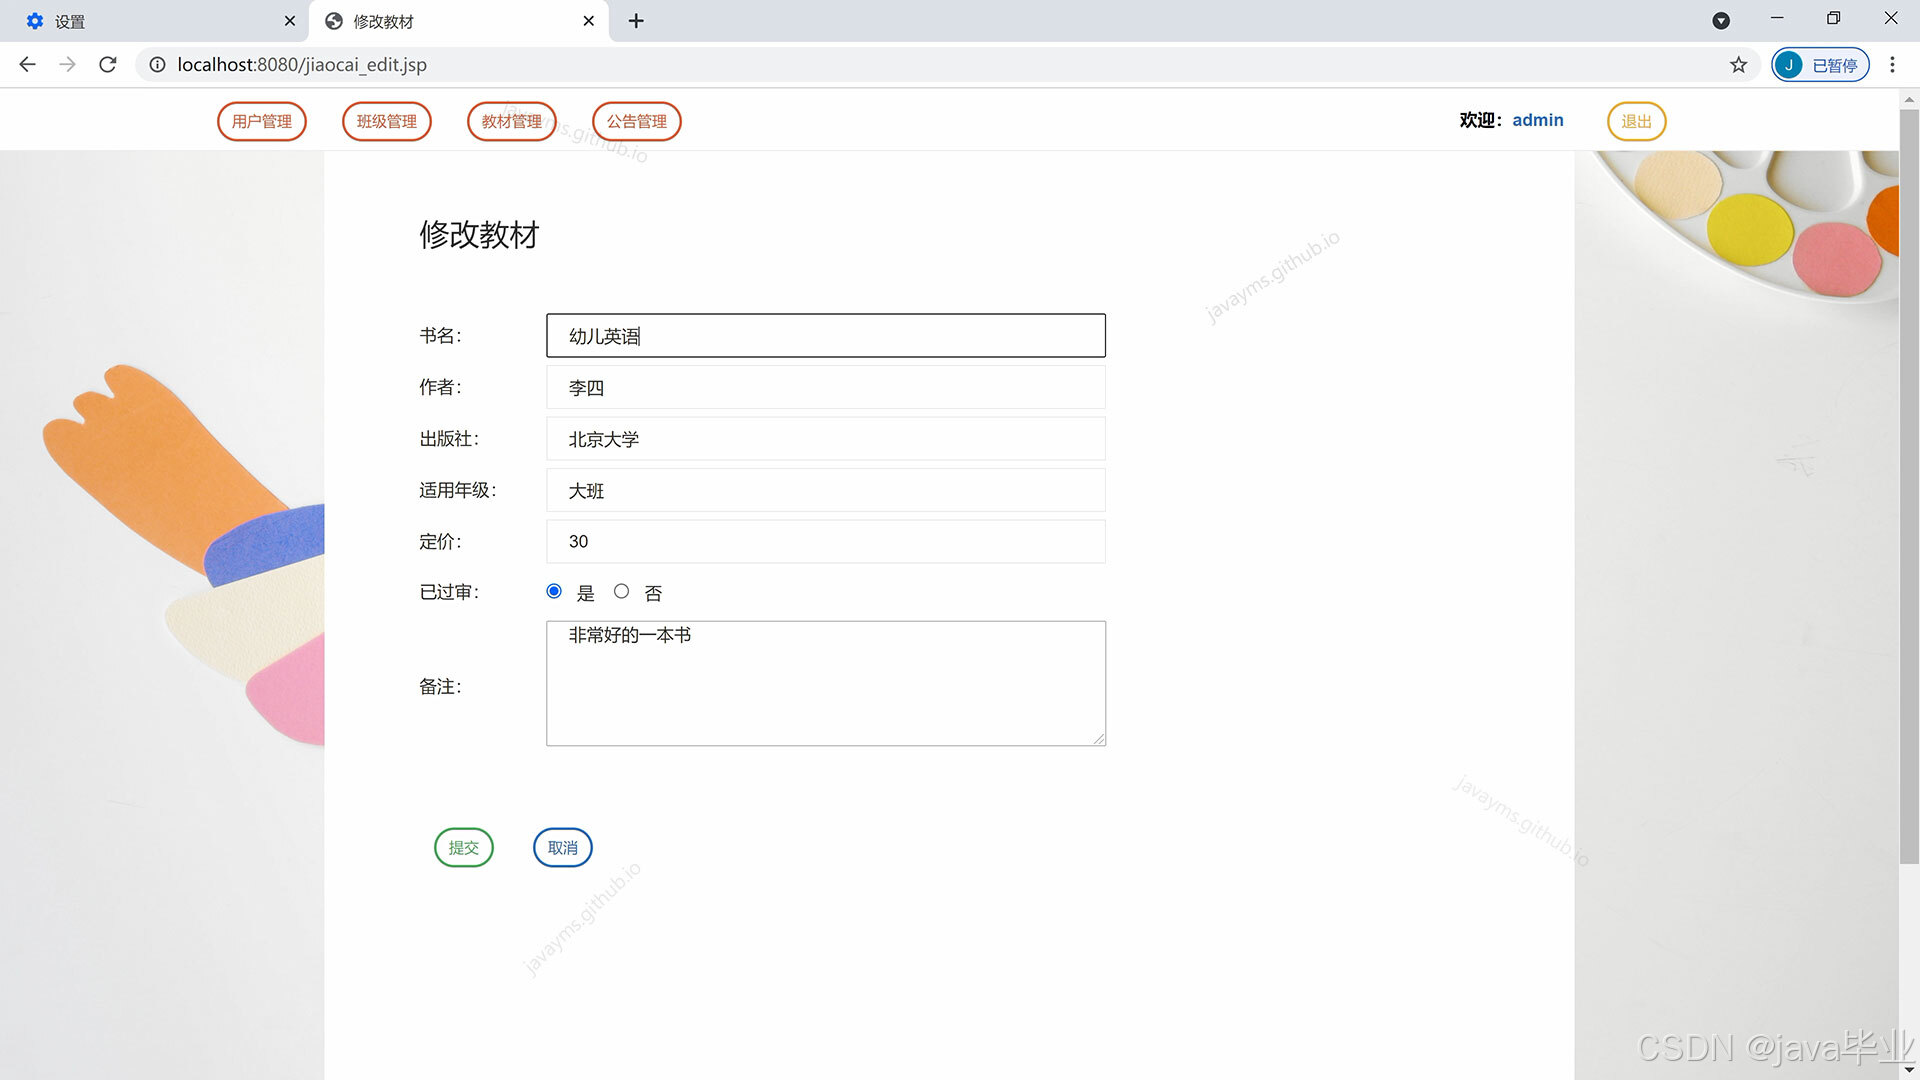Click the 书名 label
The height and width of the screenshot is (1080, 1920).
[x=441, y=336]
